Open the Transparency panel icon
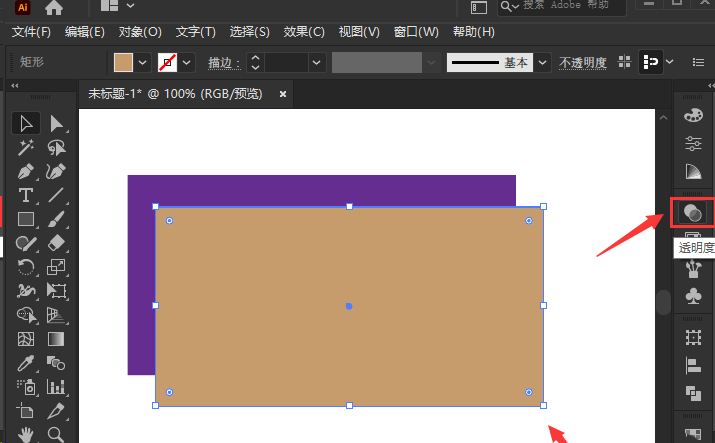715x443 pixels. [692, 212]
